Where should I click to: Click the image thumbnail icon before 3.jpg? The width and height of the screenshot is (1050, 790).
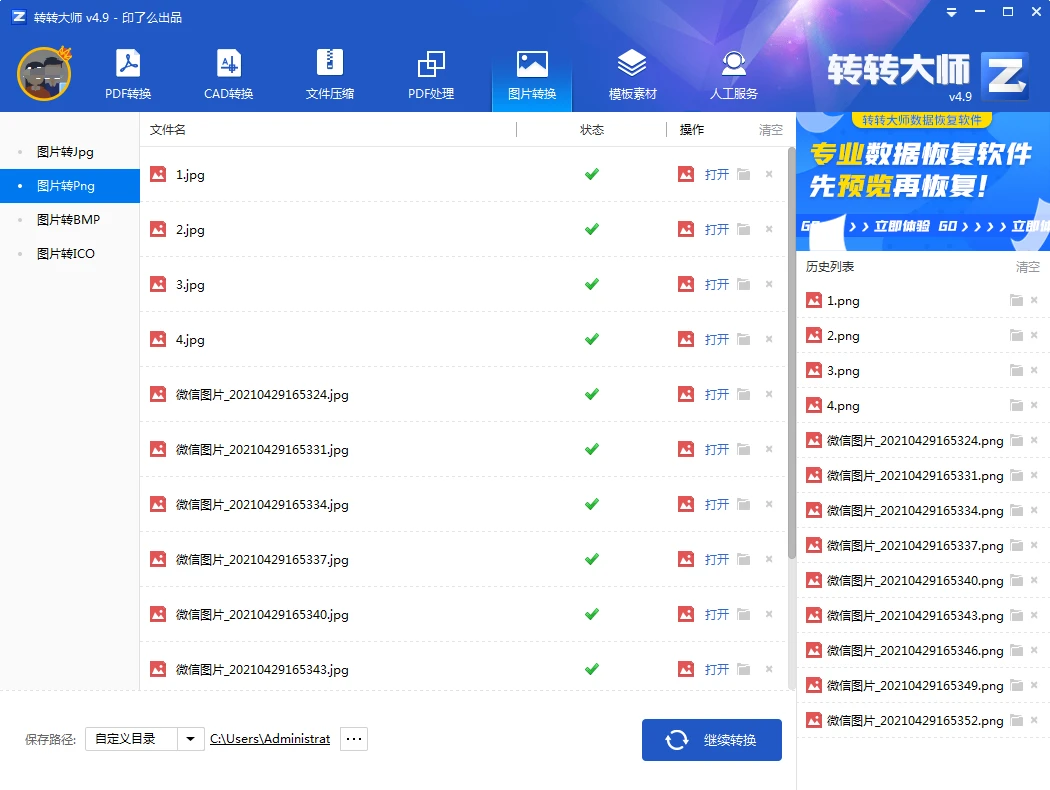pos(158,284)
